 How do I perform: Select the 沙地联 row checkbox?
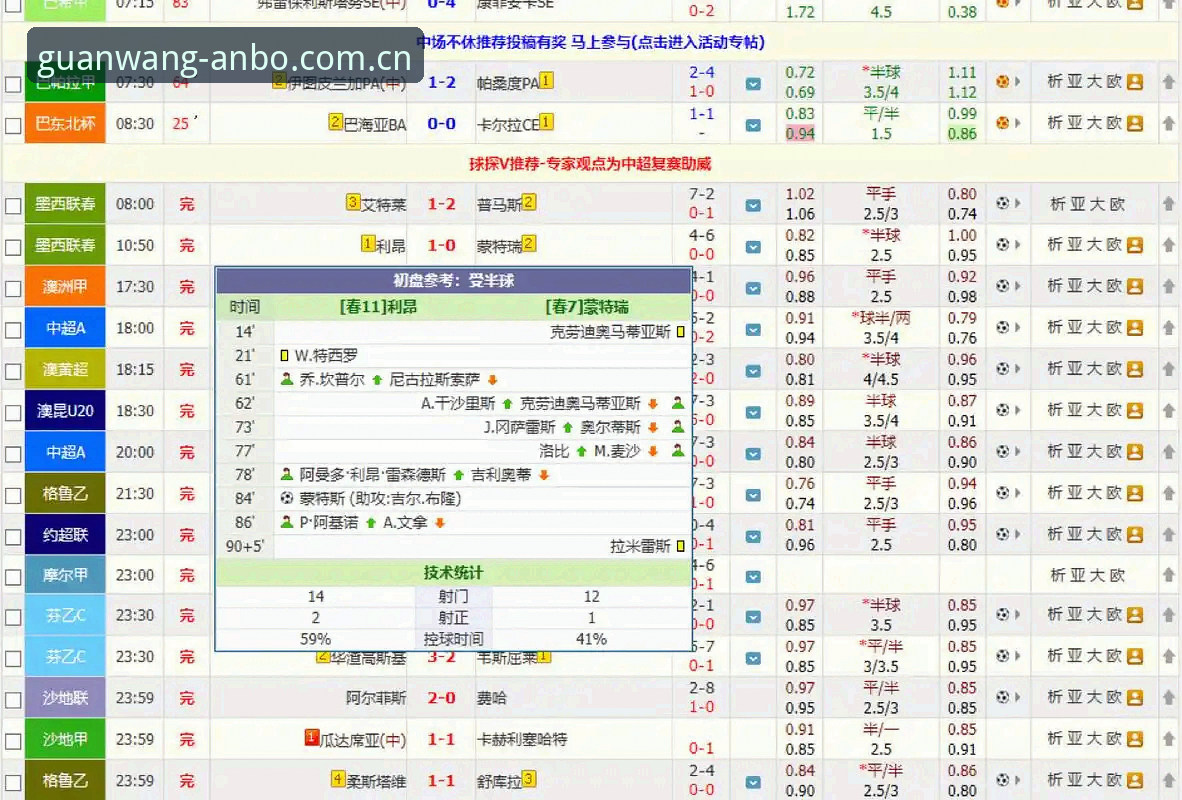tap(13, 700)
